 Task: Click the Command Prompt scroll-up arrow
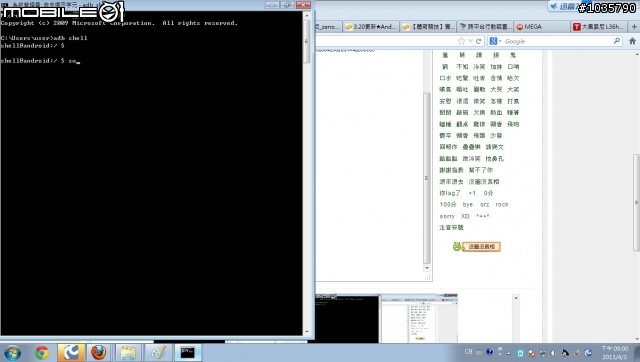coord(307,16)
